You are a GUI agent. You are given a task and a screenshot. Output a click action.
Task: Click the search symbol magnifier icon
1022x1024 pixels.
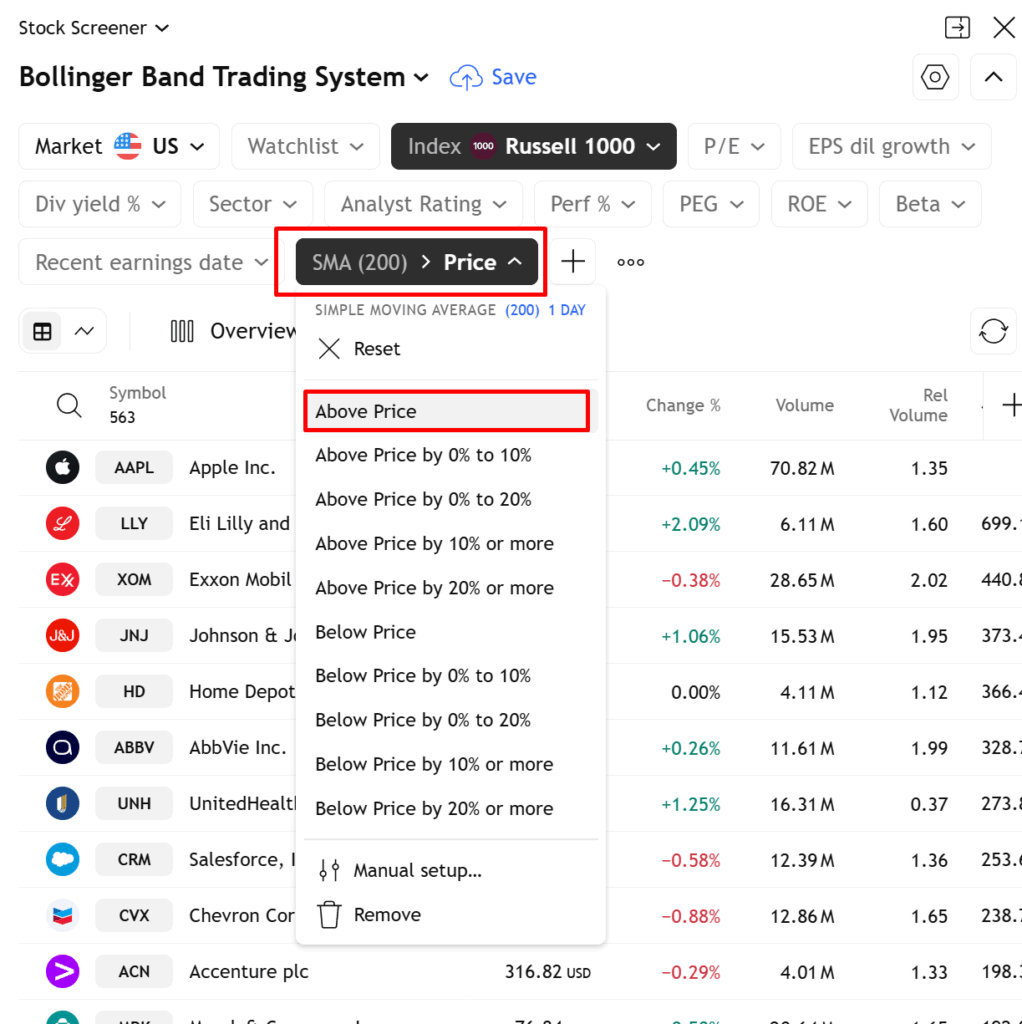[x=69, y=405]
